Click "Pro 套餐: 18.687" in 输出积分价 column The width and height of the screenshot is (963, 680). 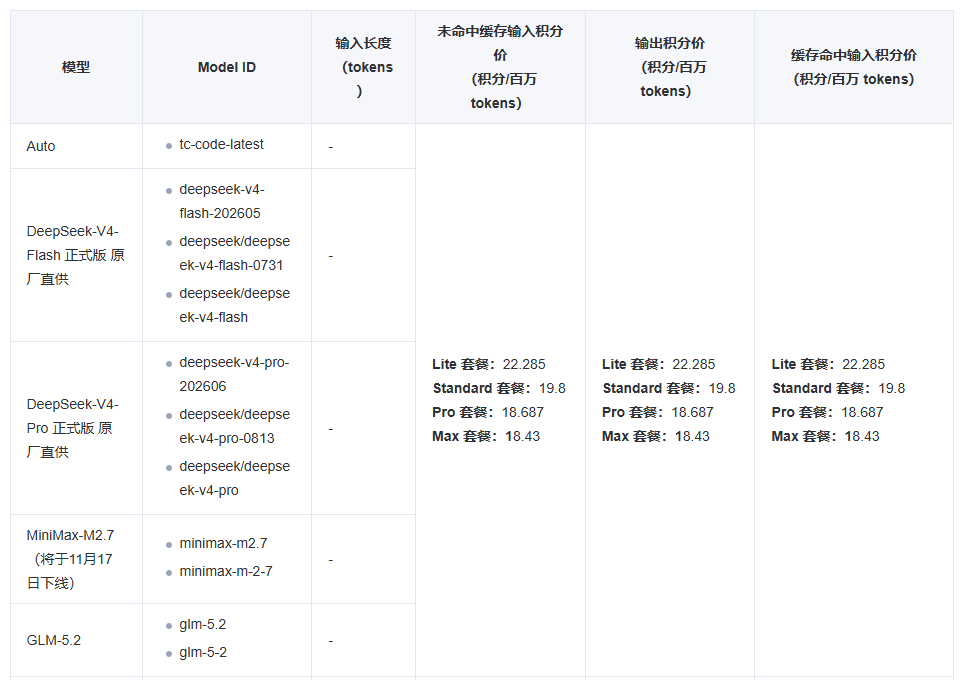coord(658,412)
